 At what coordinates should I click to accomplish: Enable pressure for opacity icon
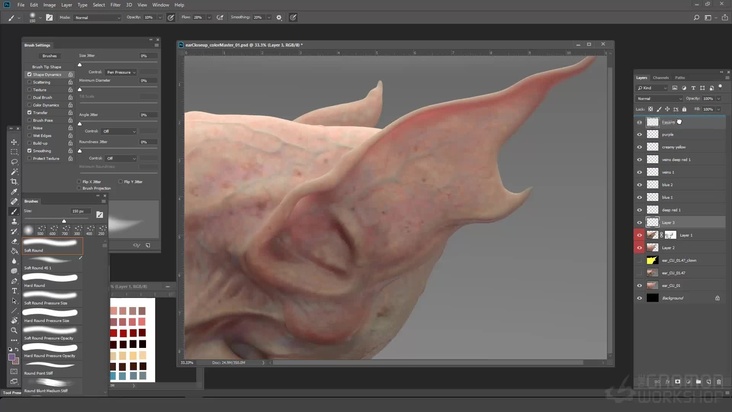pyautogui.click(x=171, y=17)
